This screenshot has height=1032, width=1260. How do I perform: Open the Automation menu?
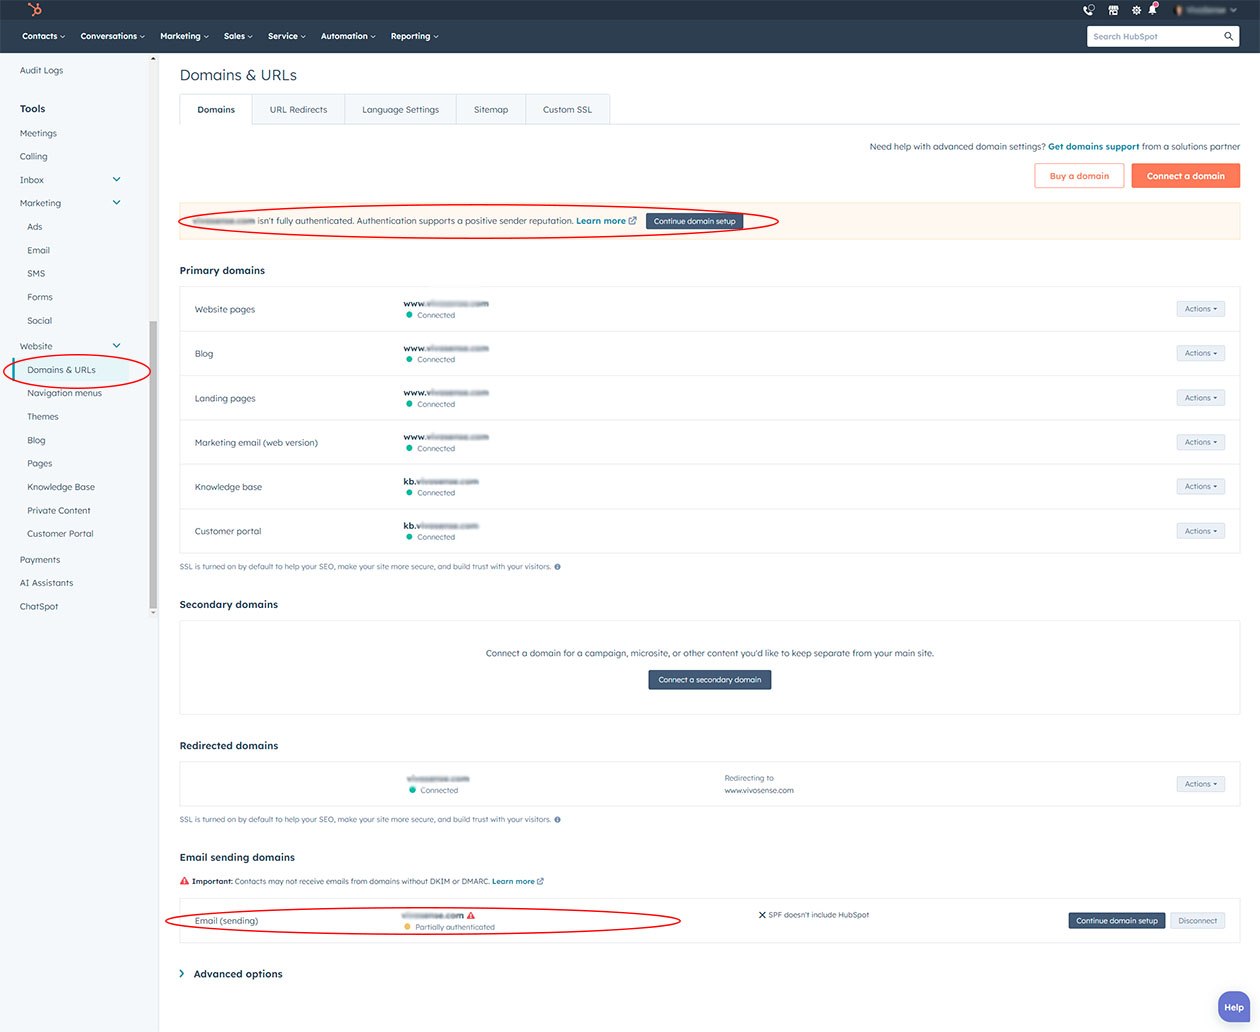tap(348, 36)
